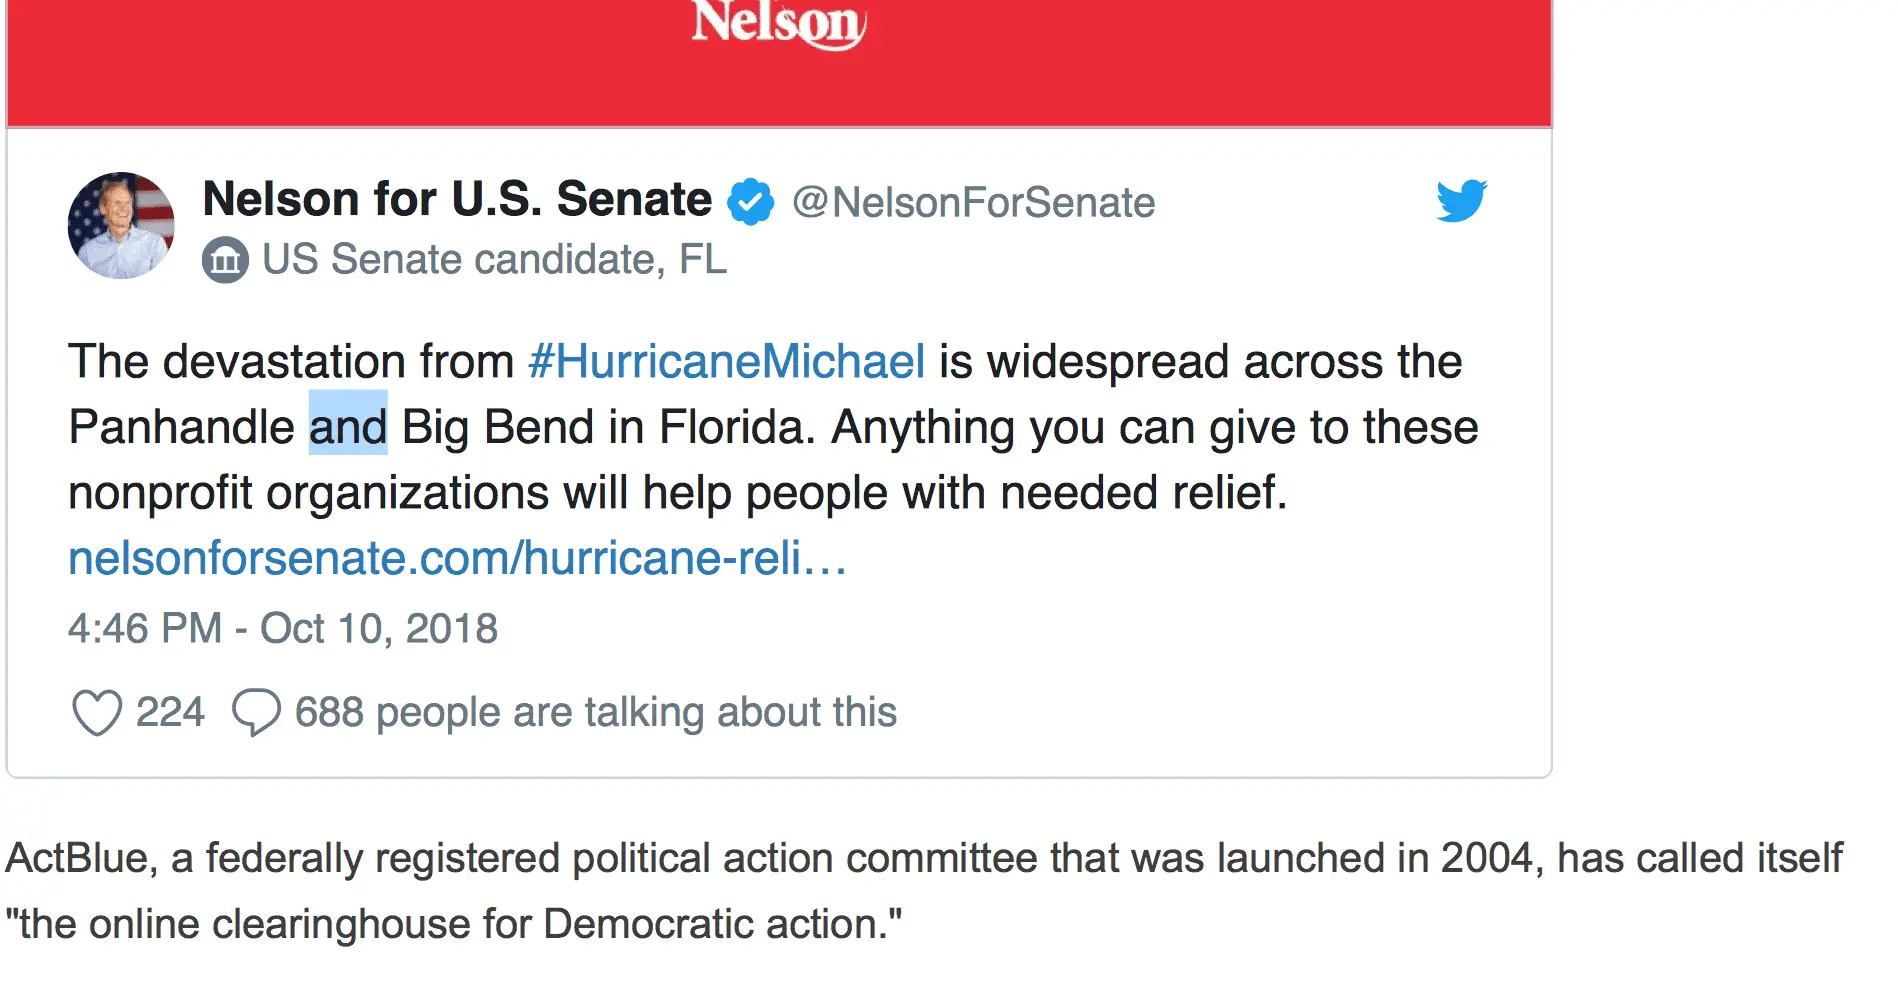Click the US Senate candidate, FL label

pos(494,260)
